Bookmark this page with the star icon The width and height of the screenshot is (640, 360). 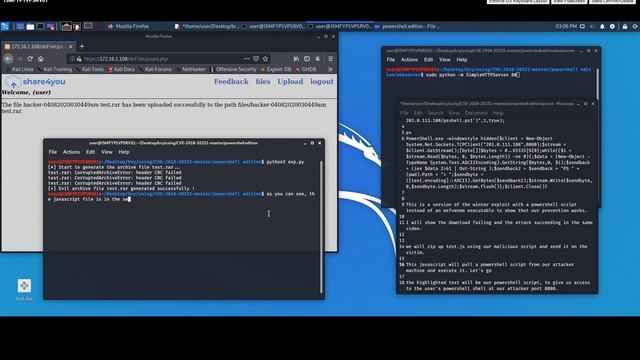pos(265,59)
